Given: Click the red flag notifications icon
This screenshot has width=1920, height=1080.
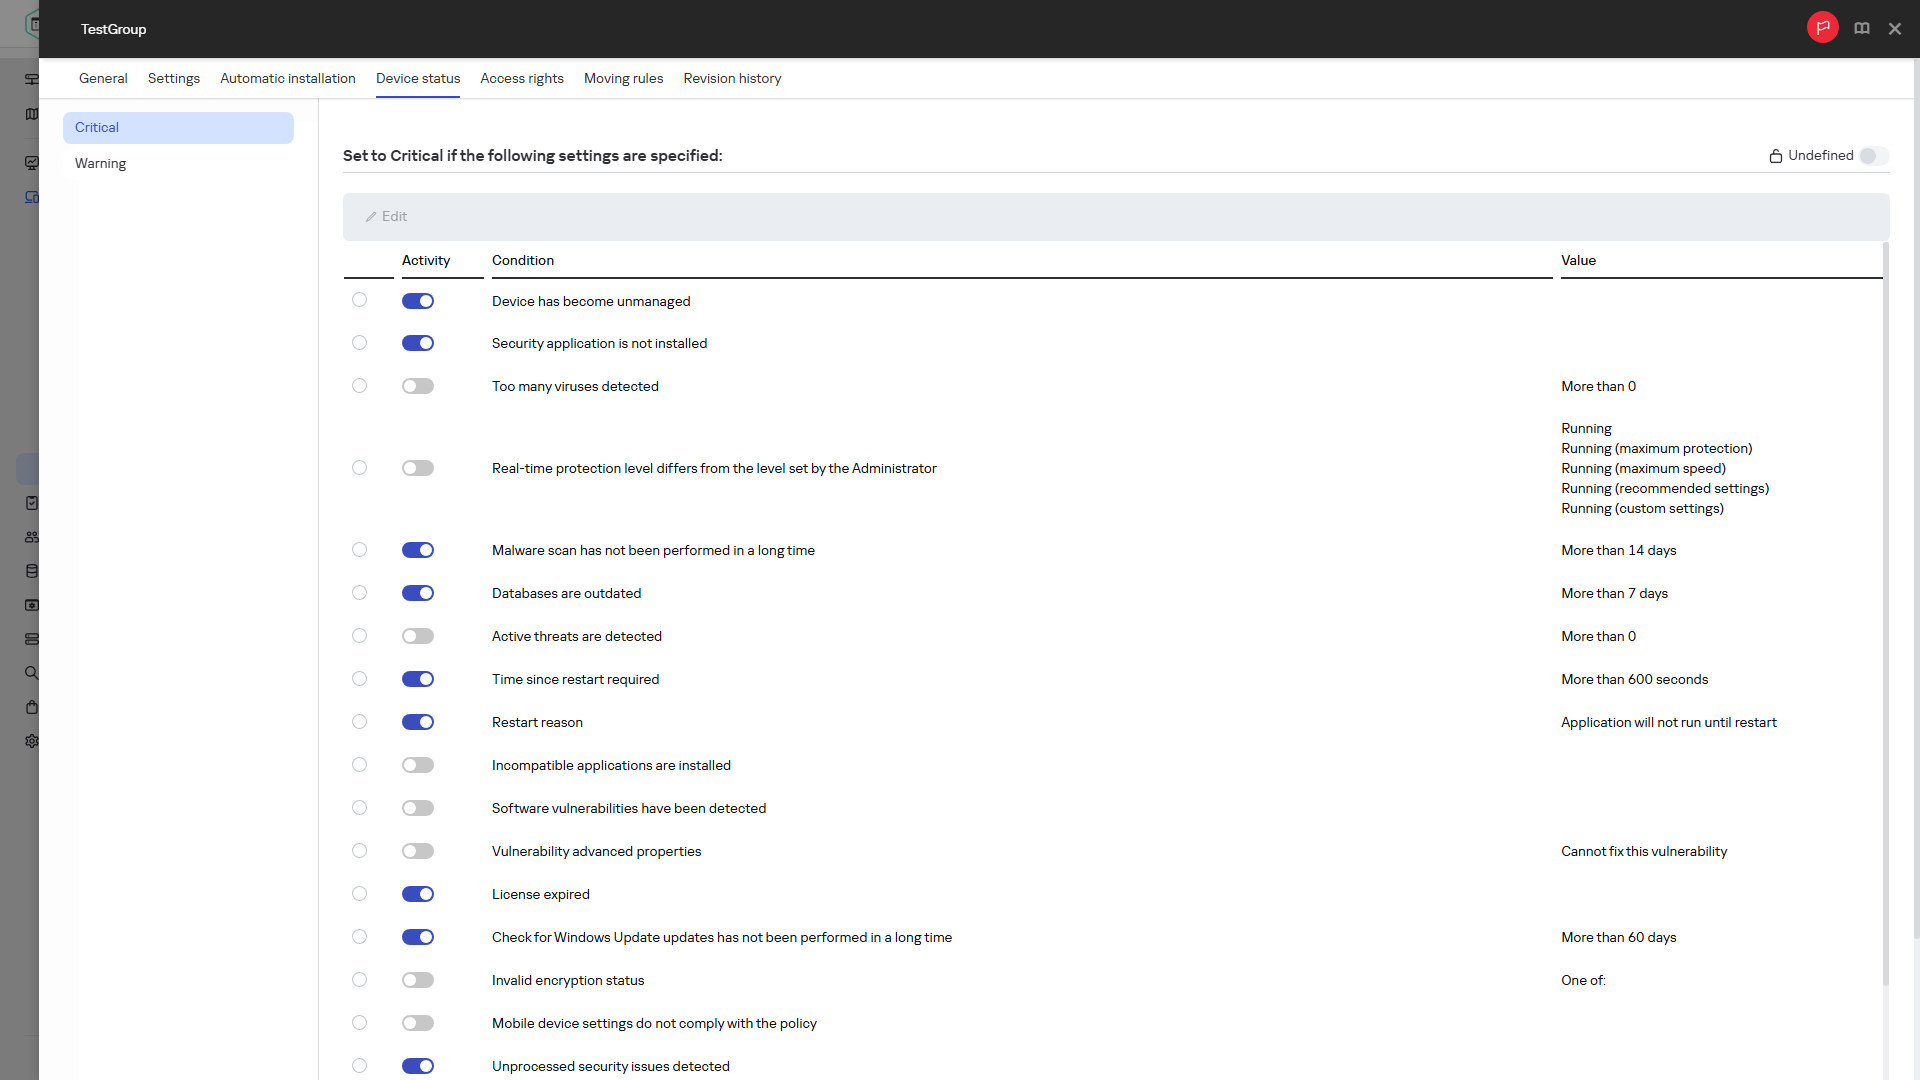Looking at the screenshot, I should tap(1822, 28).
